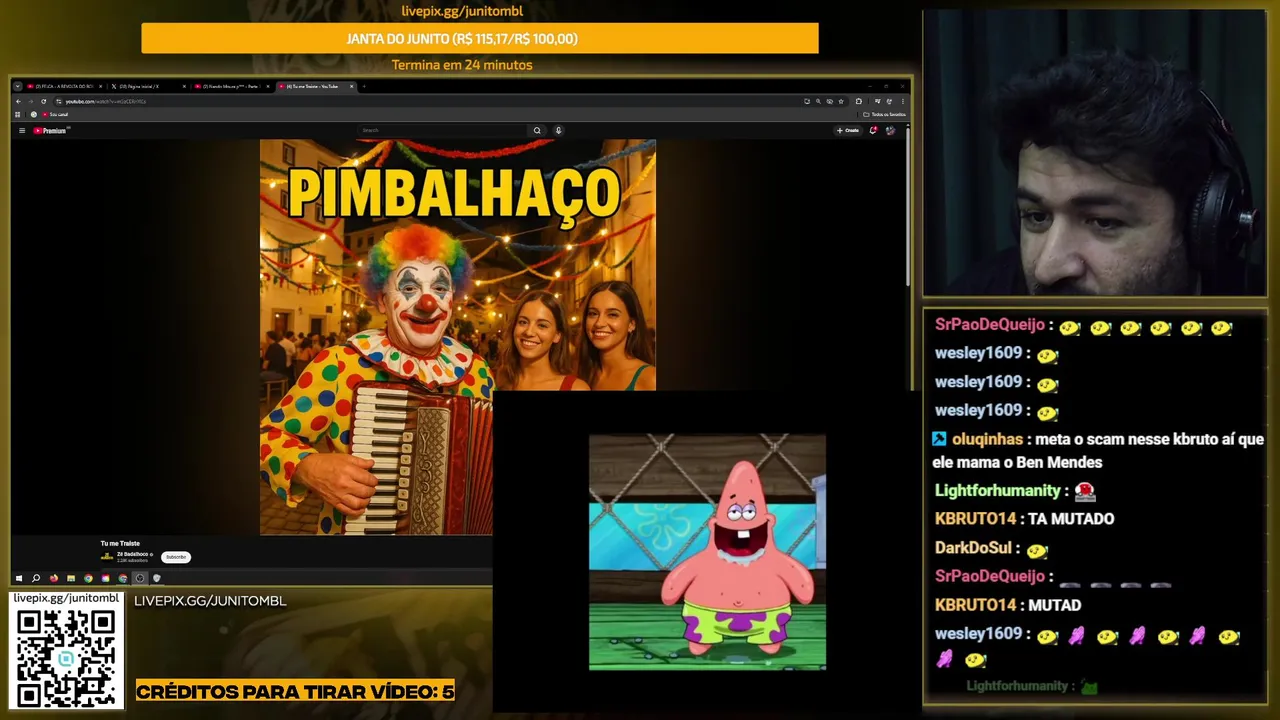1280x720 pixels.
Task: Open the browser profile icon
Action: 889,101
